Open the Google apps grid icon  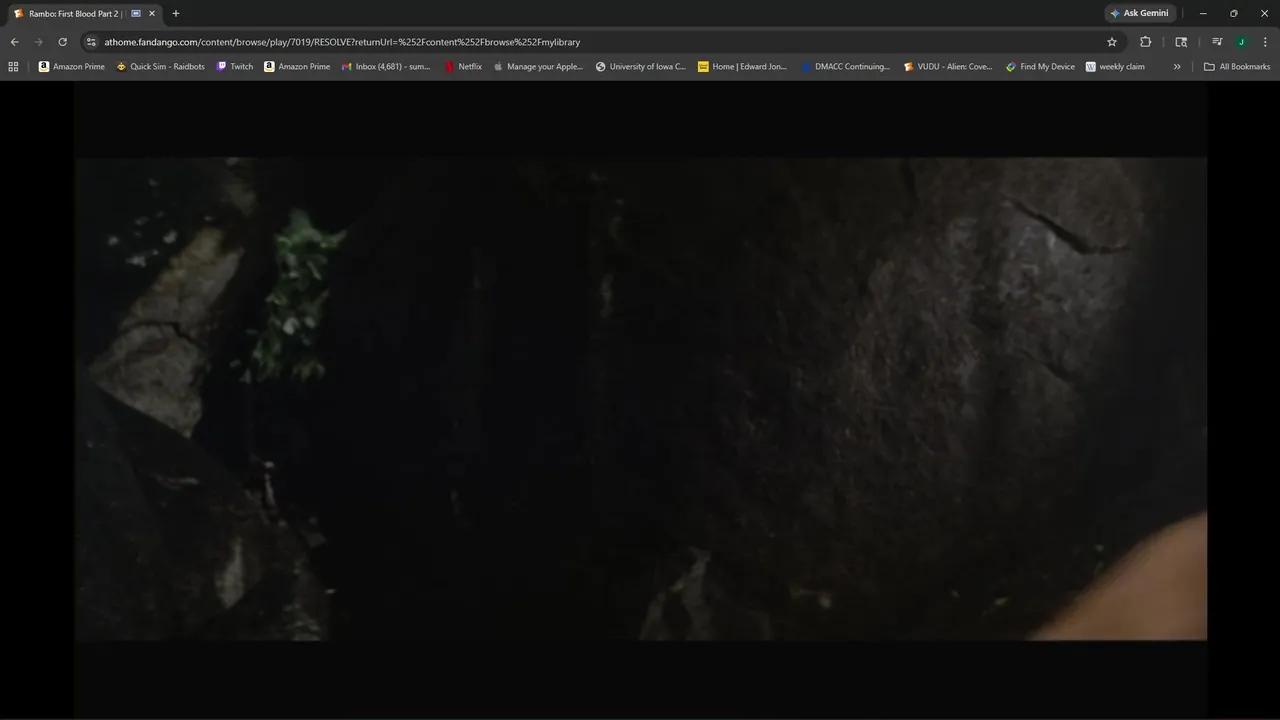12,66
